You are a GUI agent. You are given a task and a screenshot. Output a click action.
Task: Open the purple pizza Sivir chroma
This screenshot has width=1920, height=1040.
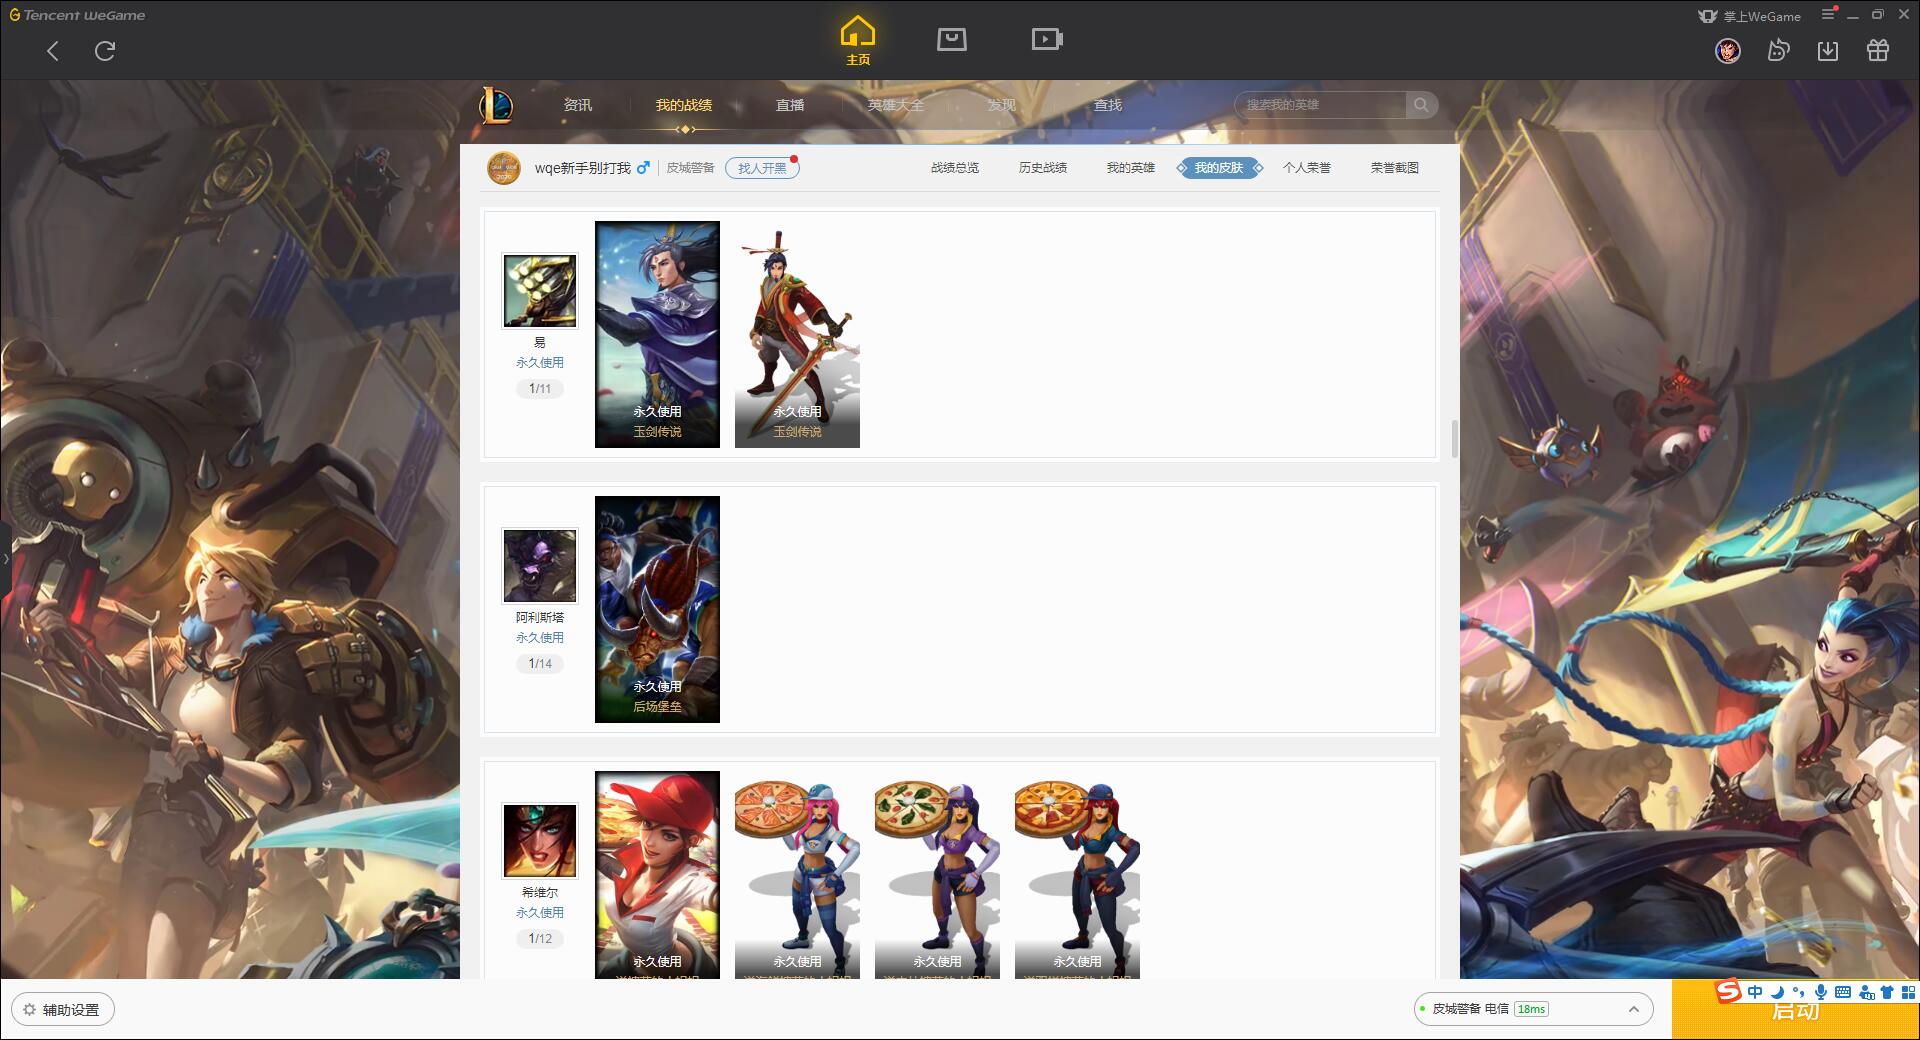(x=937, y=875)
